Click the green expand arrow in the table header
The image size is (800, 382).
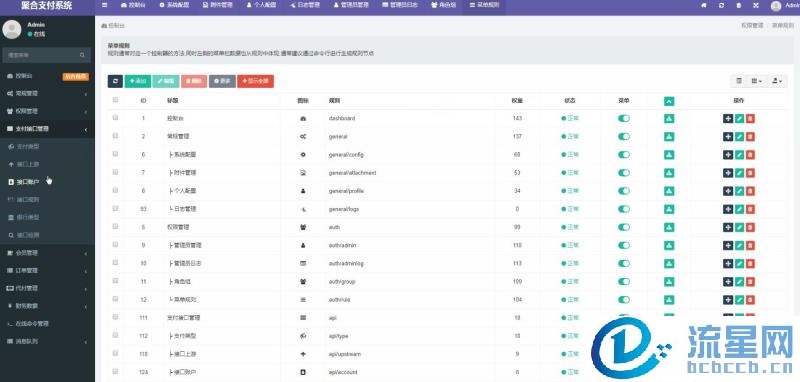(669, 101)
